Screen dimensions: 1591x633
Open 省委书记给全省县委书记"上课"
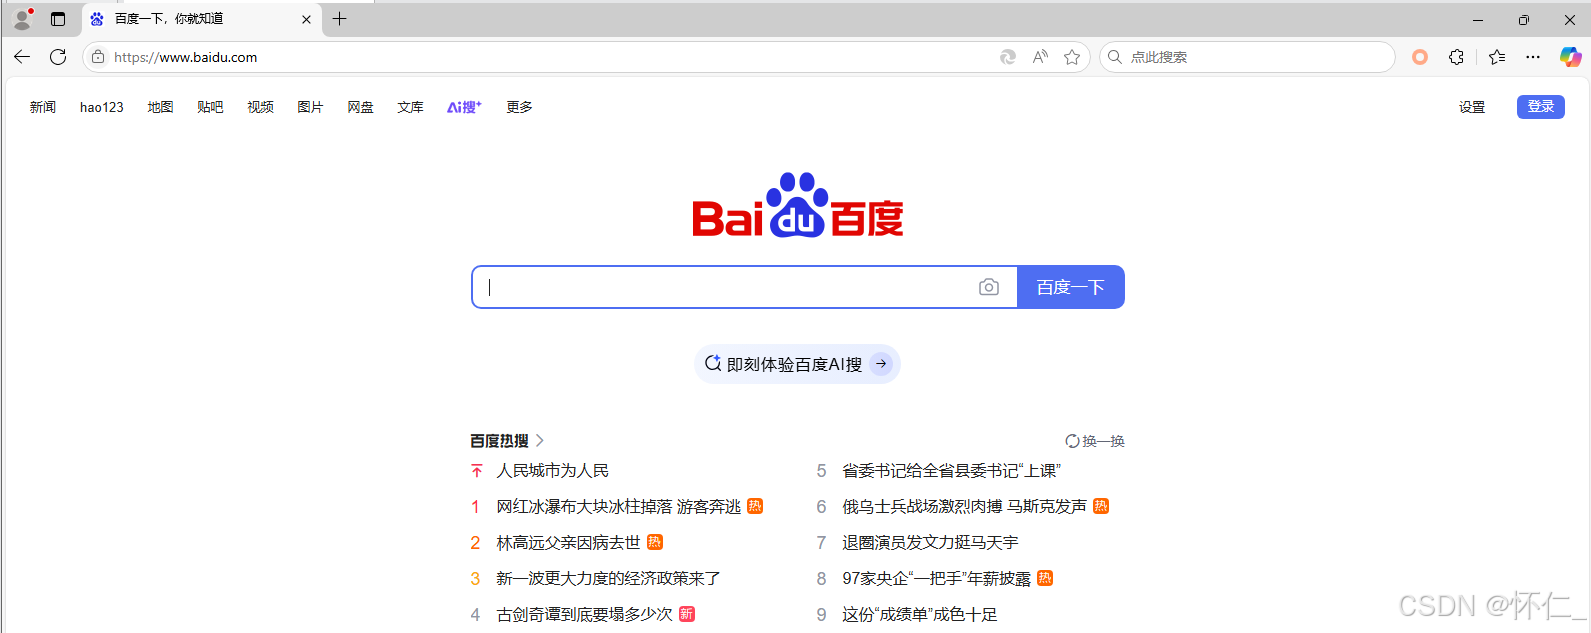coord(951,471)
